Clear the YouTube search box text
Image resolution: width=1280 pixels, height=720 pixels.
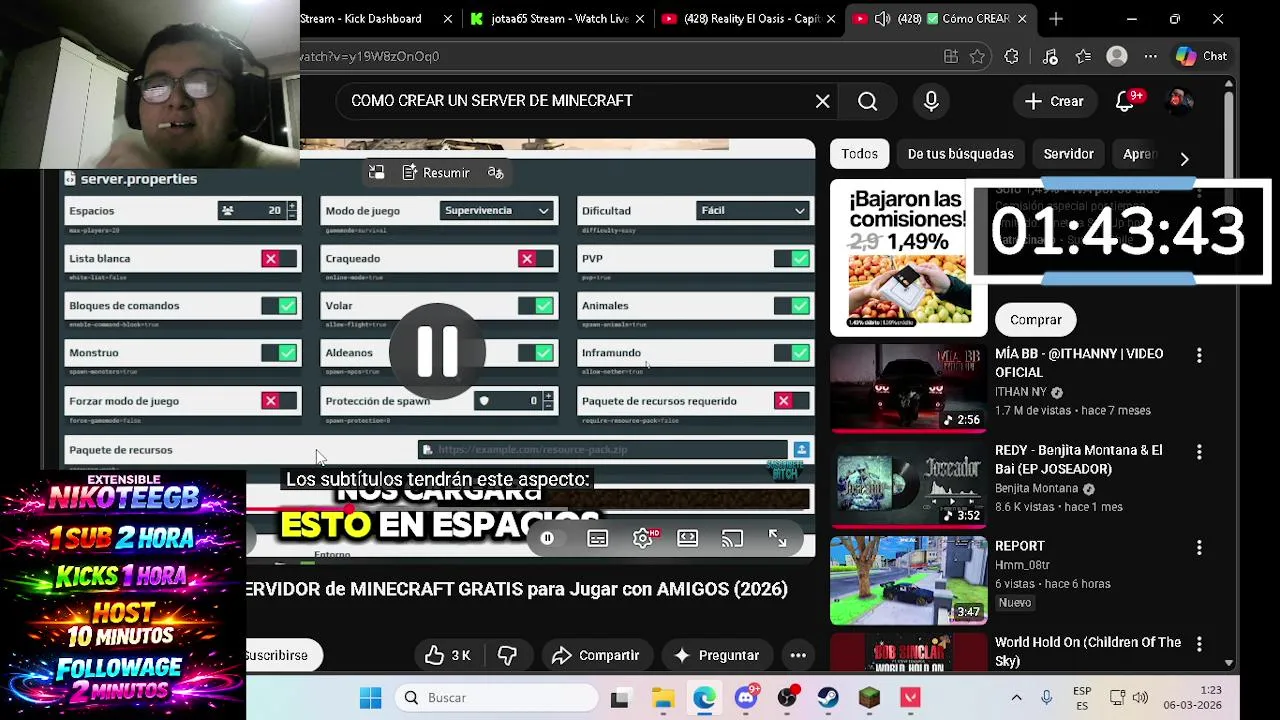pos(822,101)
